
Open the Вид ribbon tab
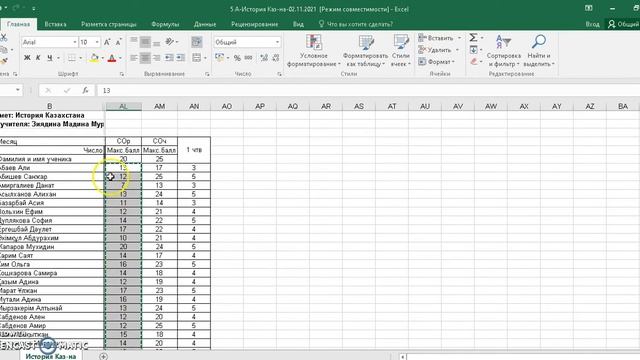click(x=298, y=24)
